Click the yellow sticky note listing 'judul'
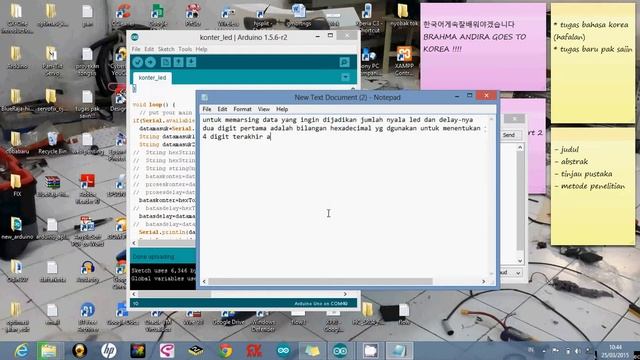640x360 pixels. (x=593, y=186)
